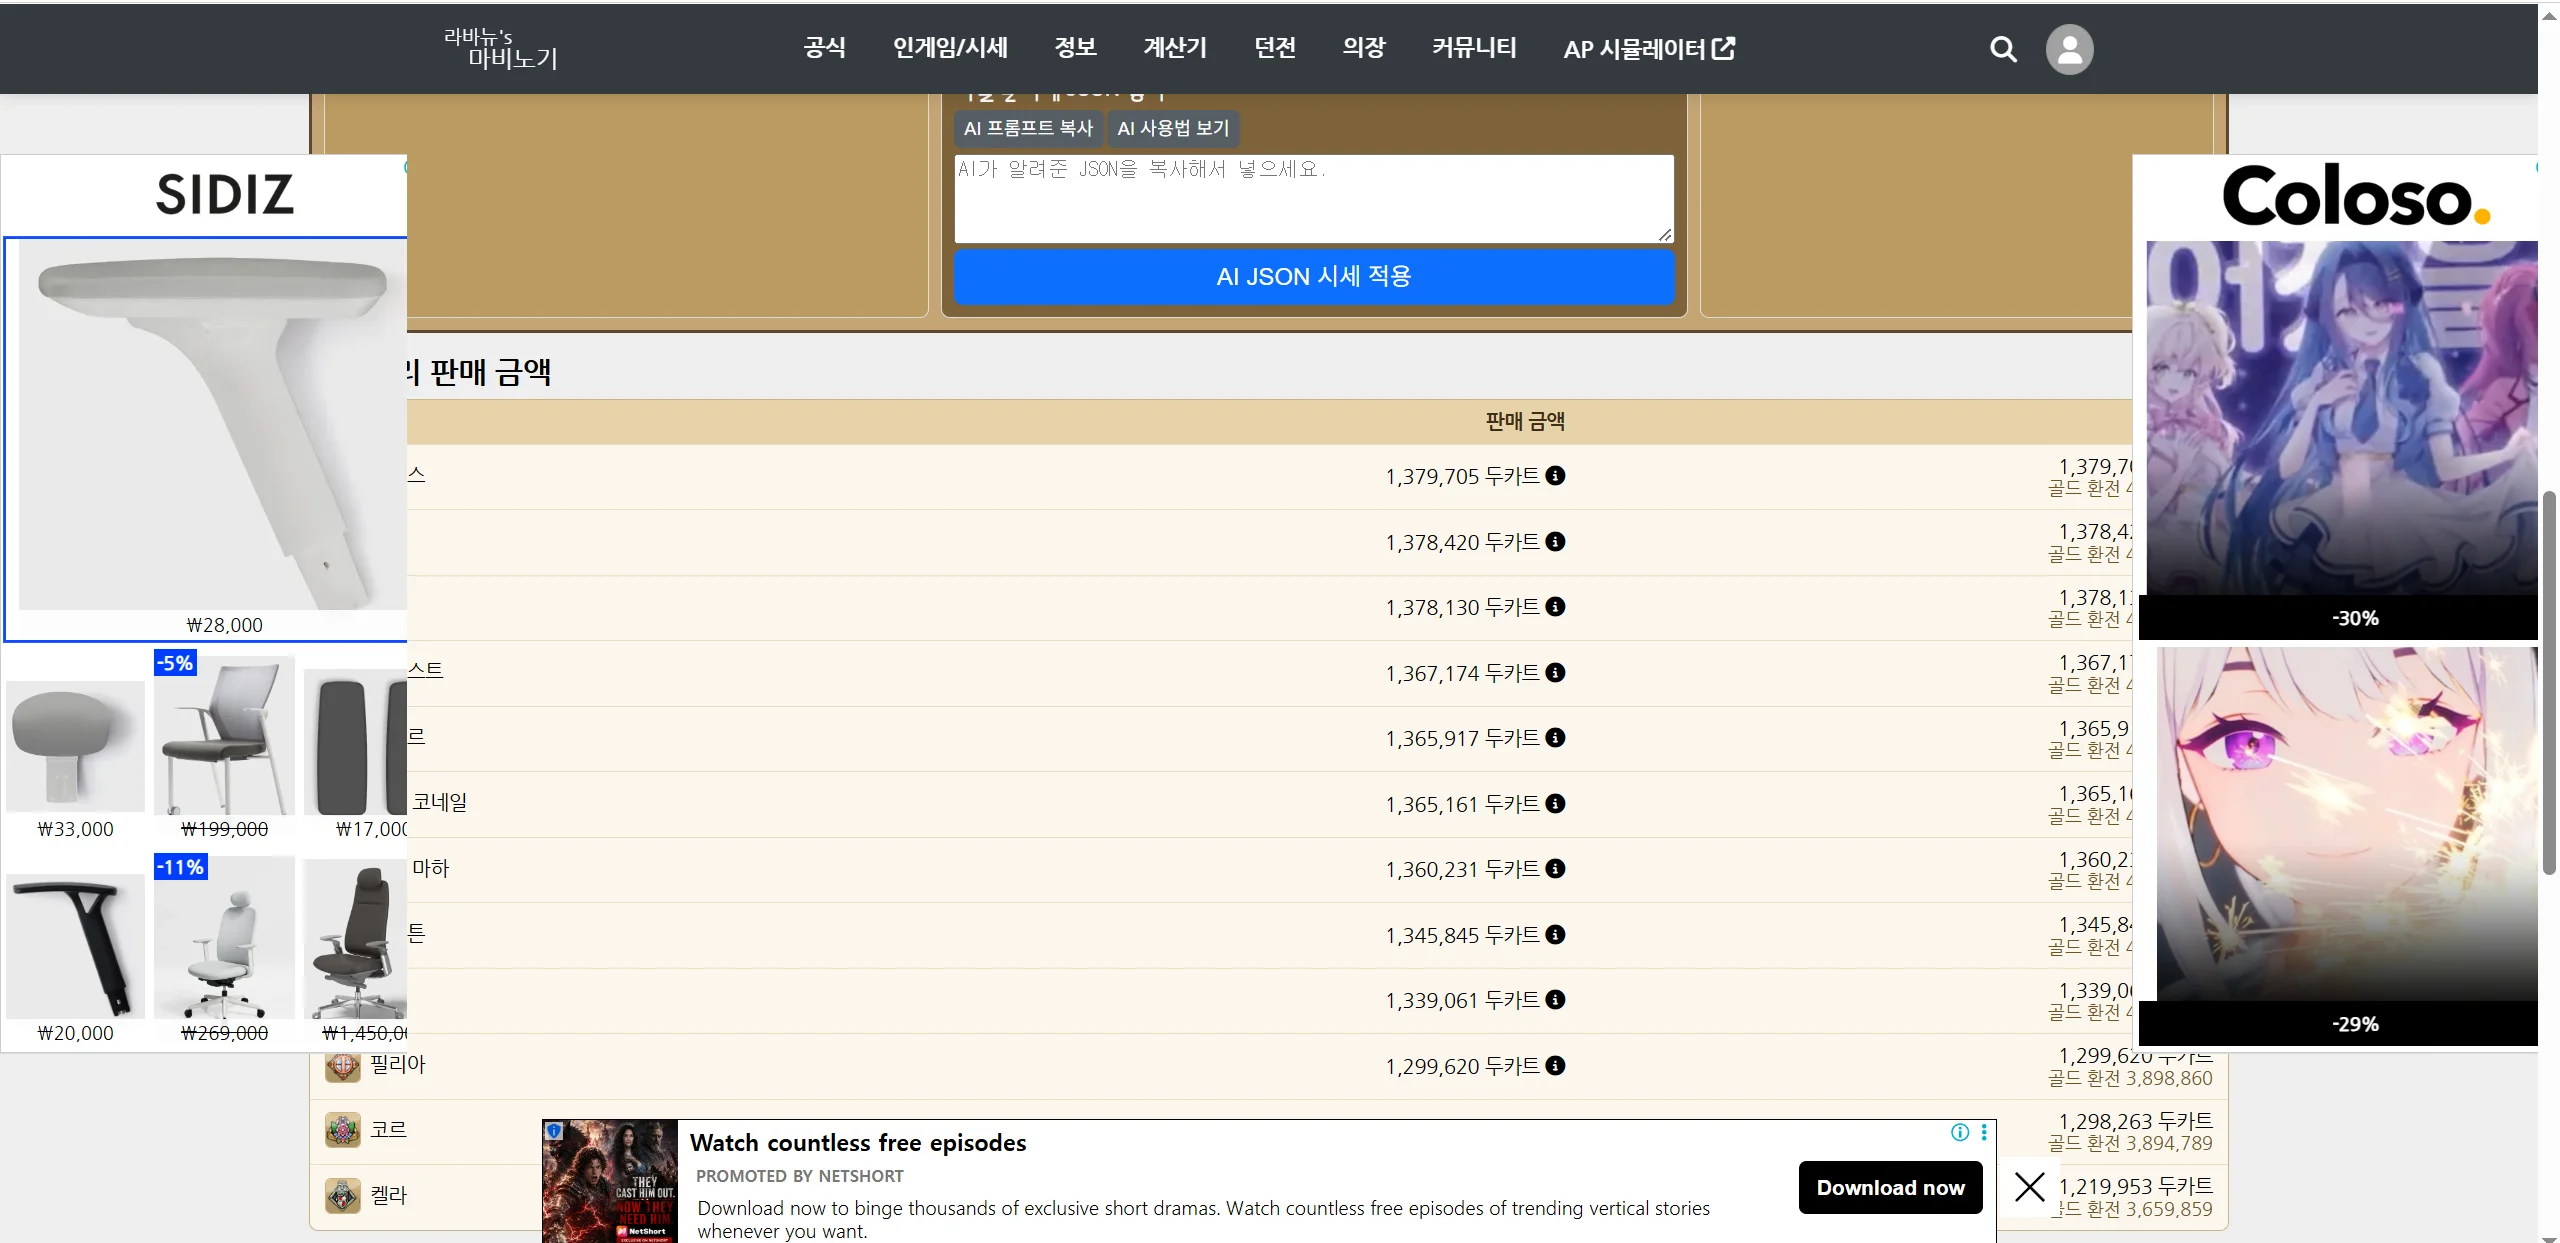The image size is (2560, 1243).
Task: Click info icon next to 1,365,917 두카트
Action: click(x=1555, y=738)
